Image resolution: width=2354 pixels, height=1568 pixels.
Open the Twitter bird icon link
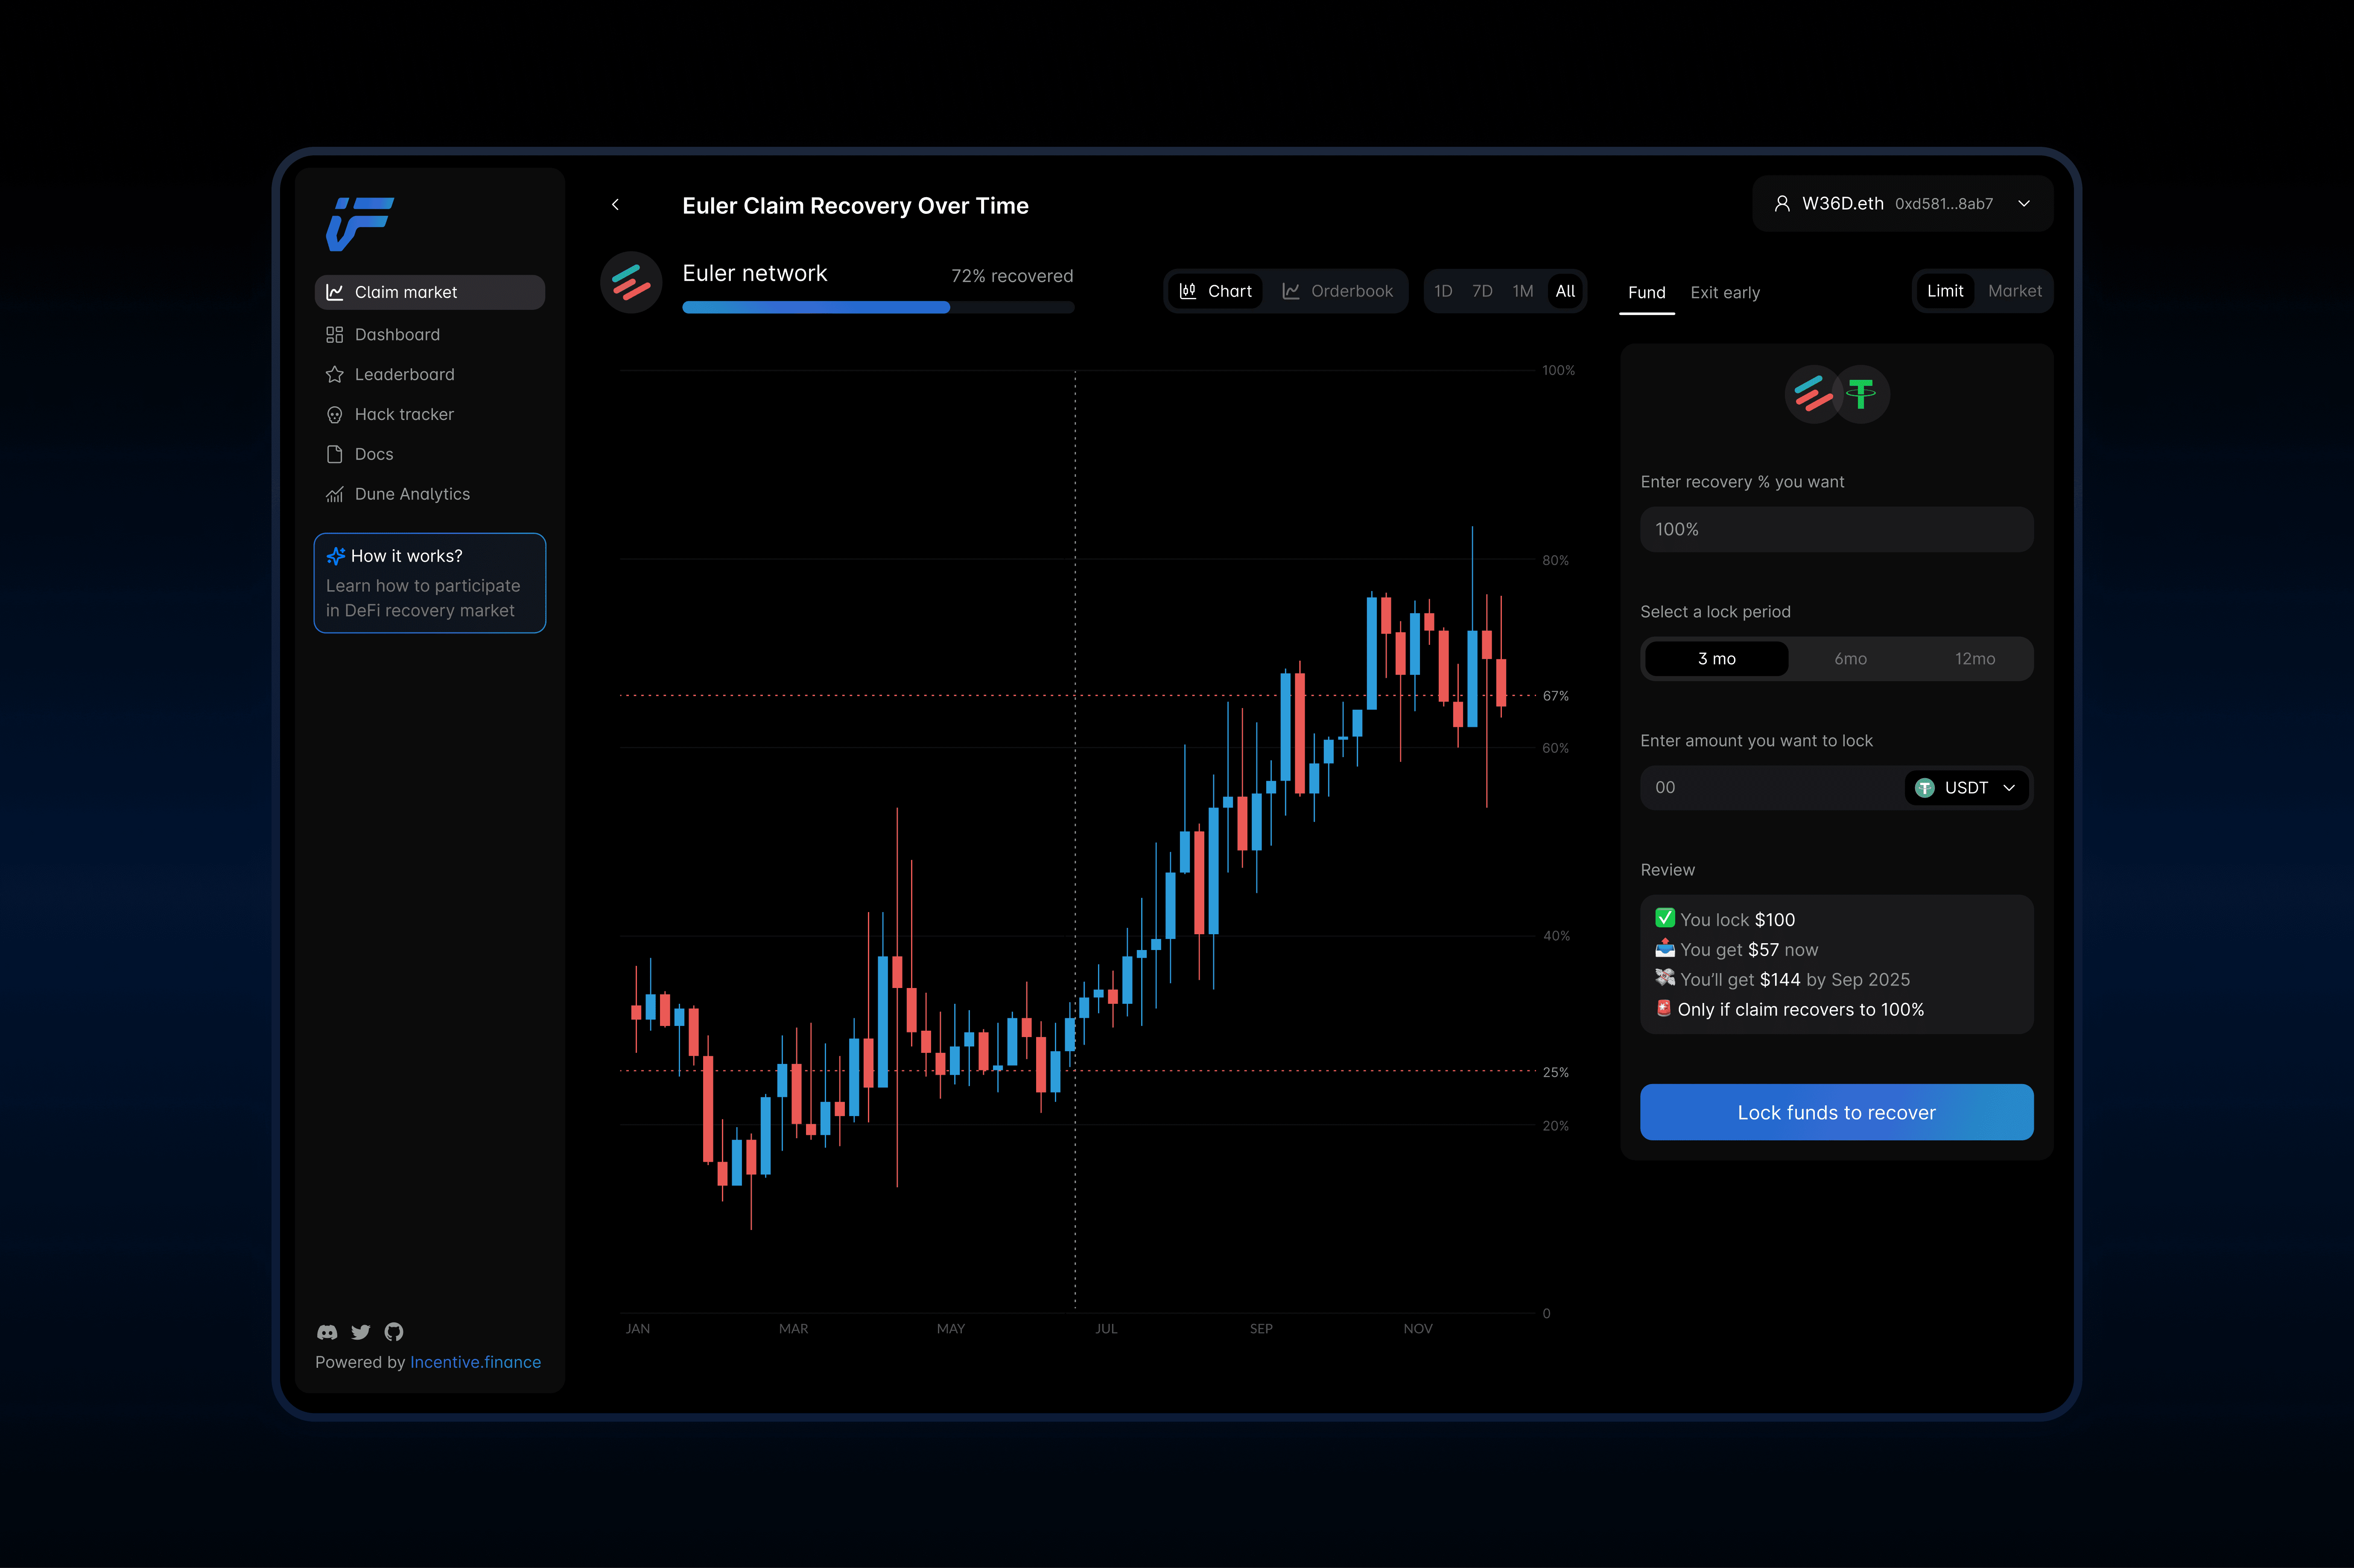click(361, 1332)
